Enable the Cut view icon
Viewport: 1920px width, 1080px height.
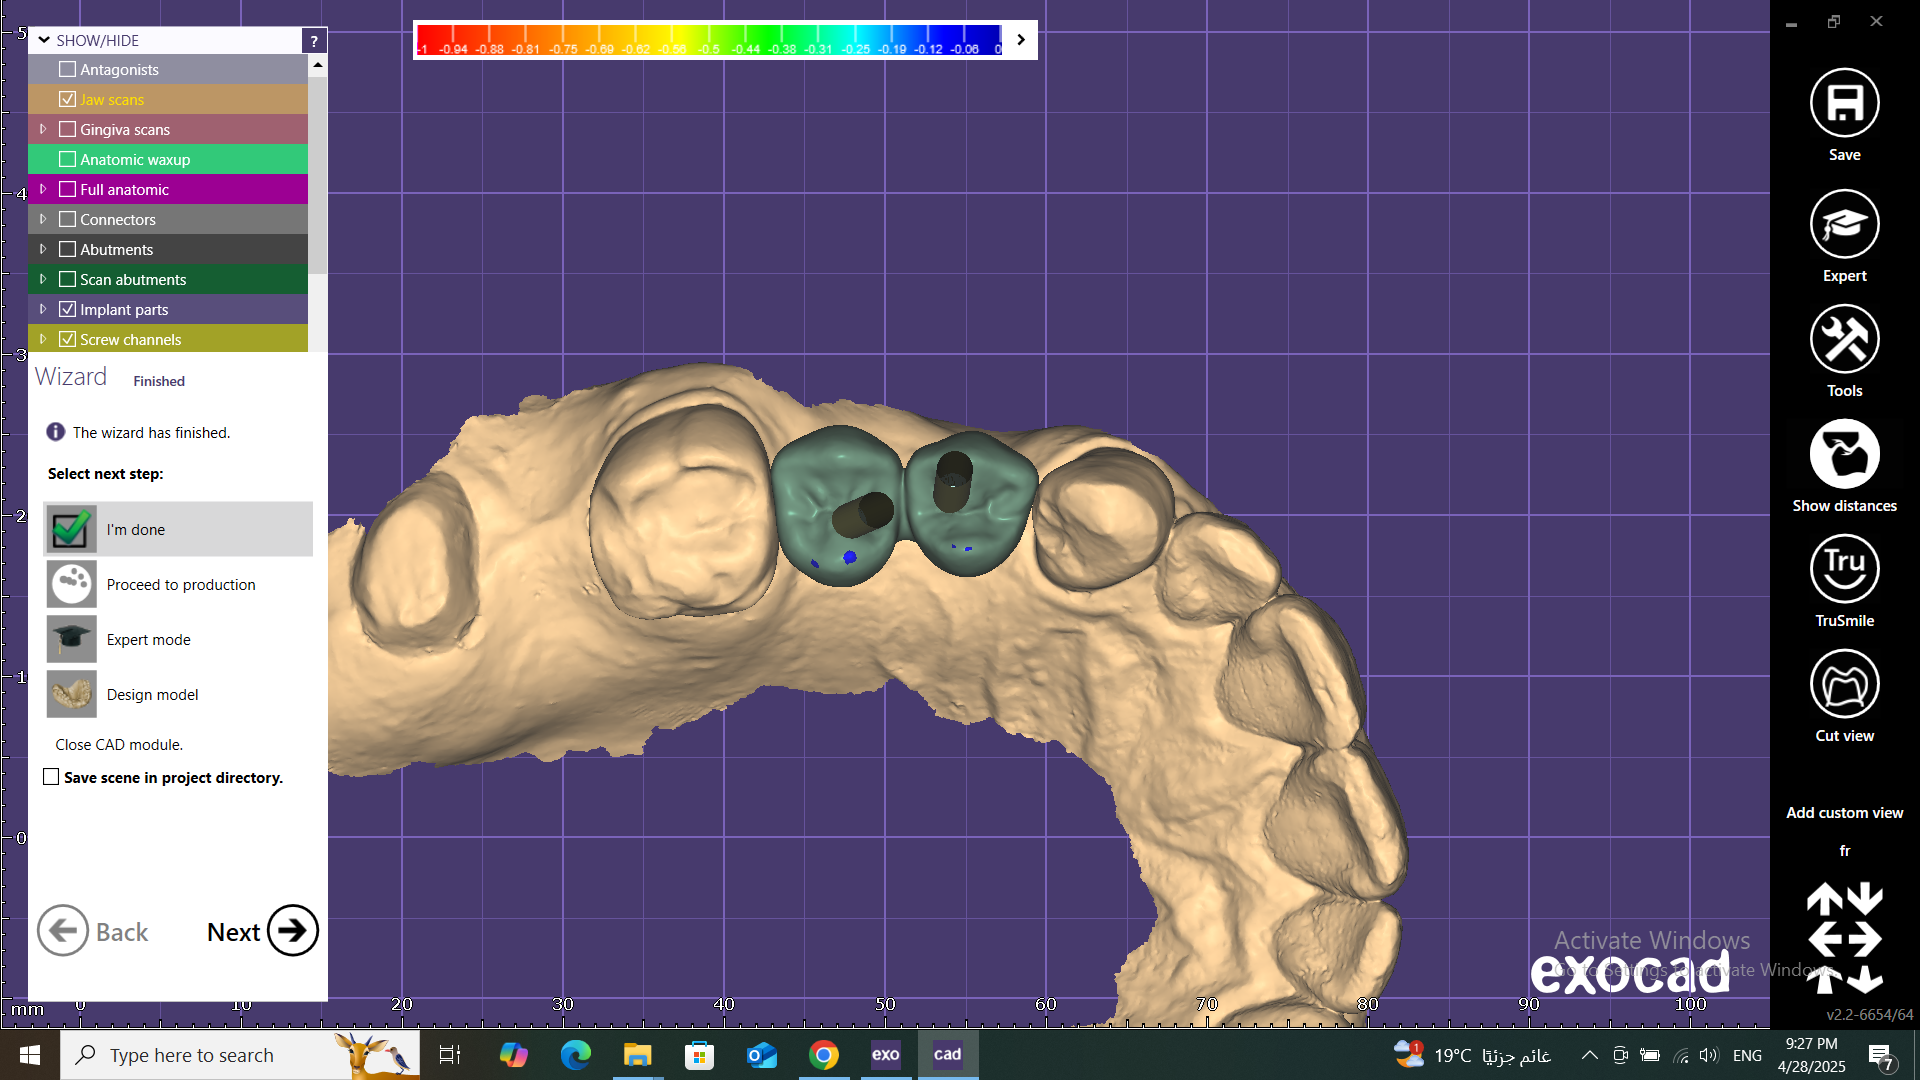(1844, 685)
